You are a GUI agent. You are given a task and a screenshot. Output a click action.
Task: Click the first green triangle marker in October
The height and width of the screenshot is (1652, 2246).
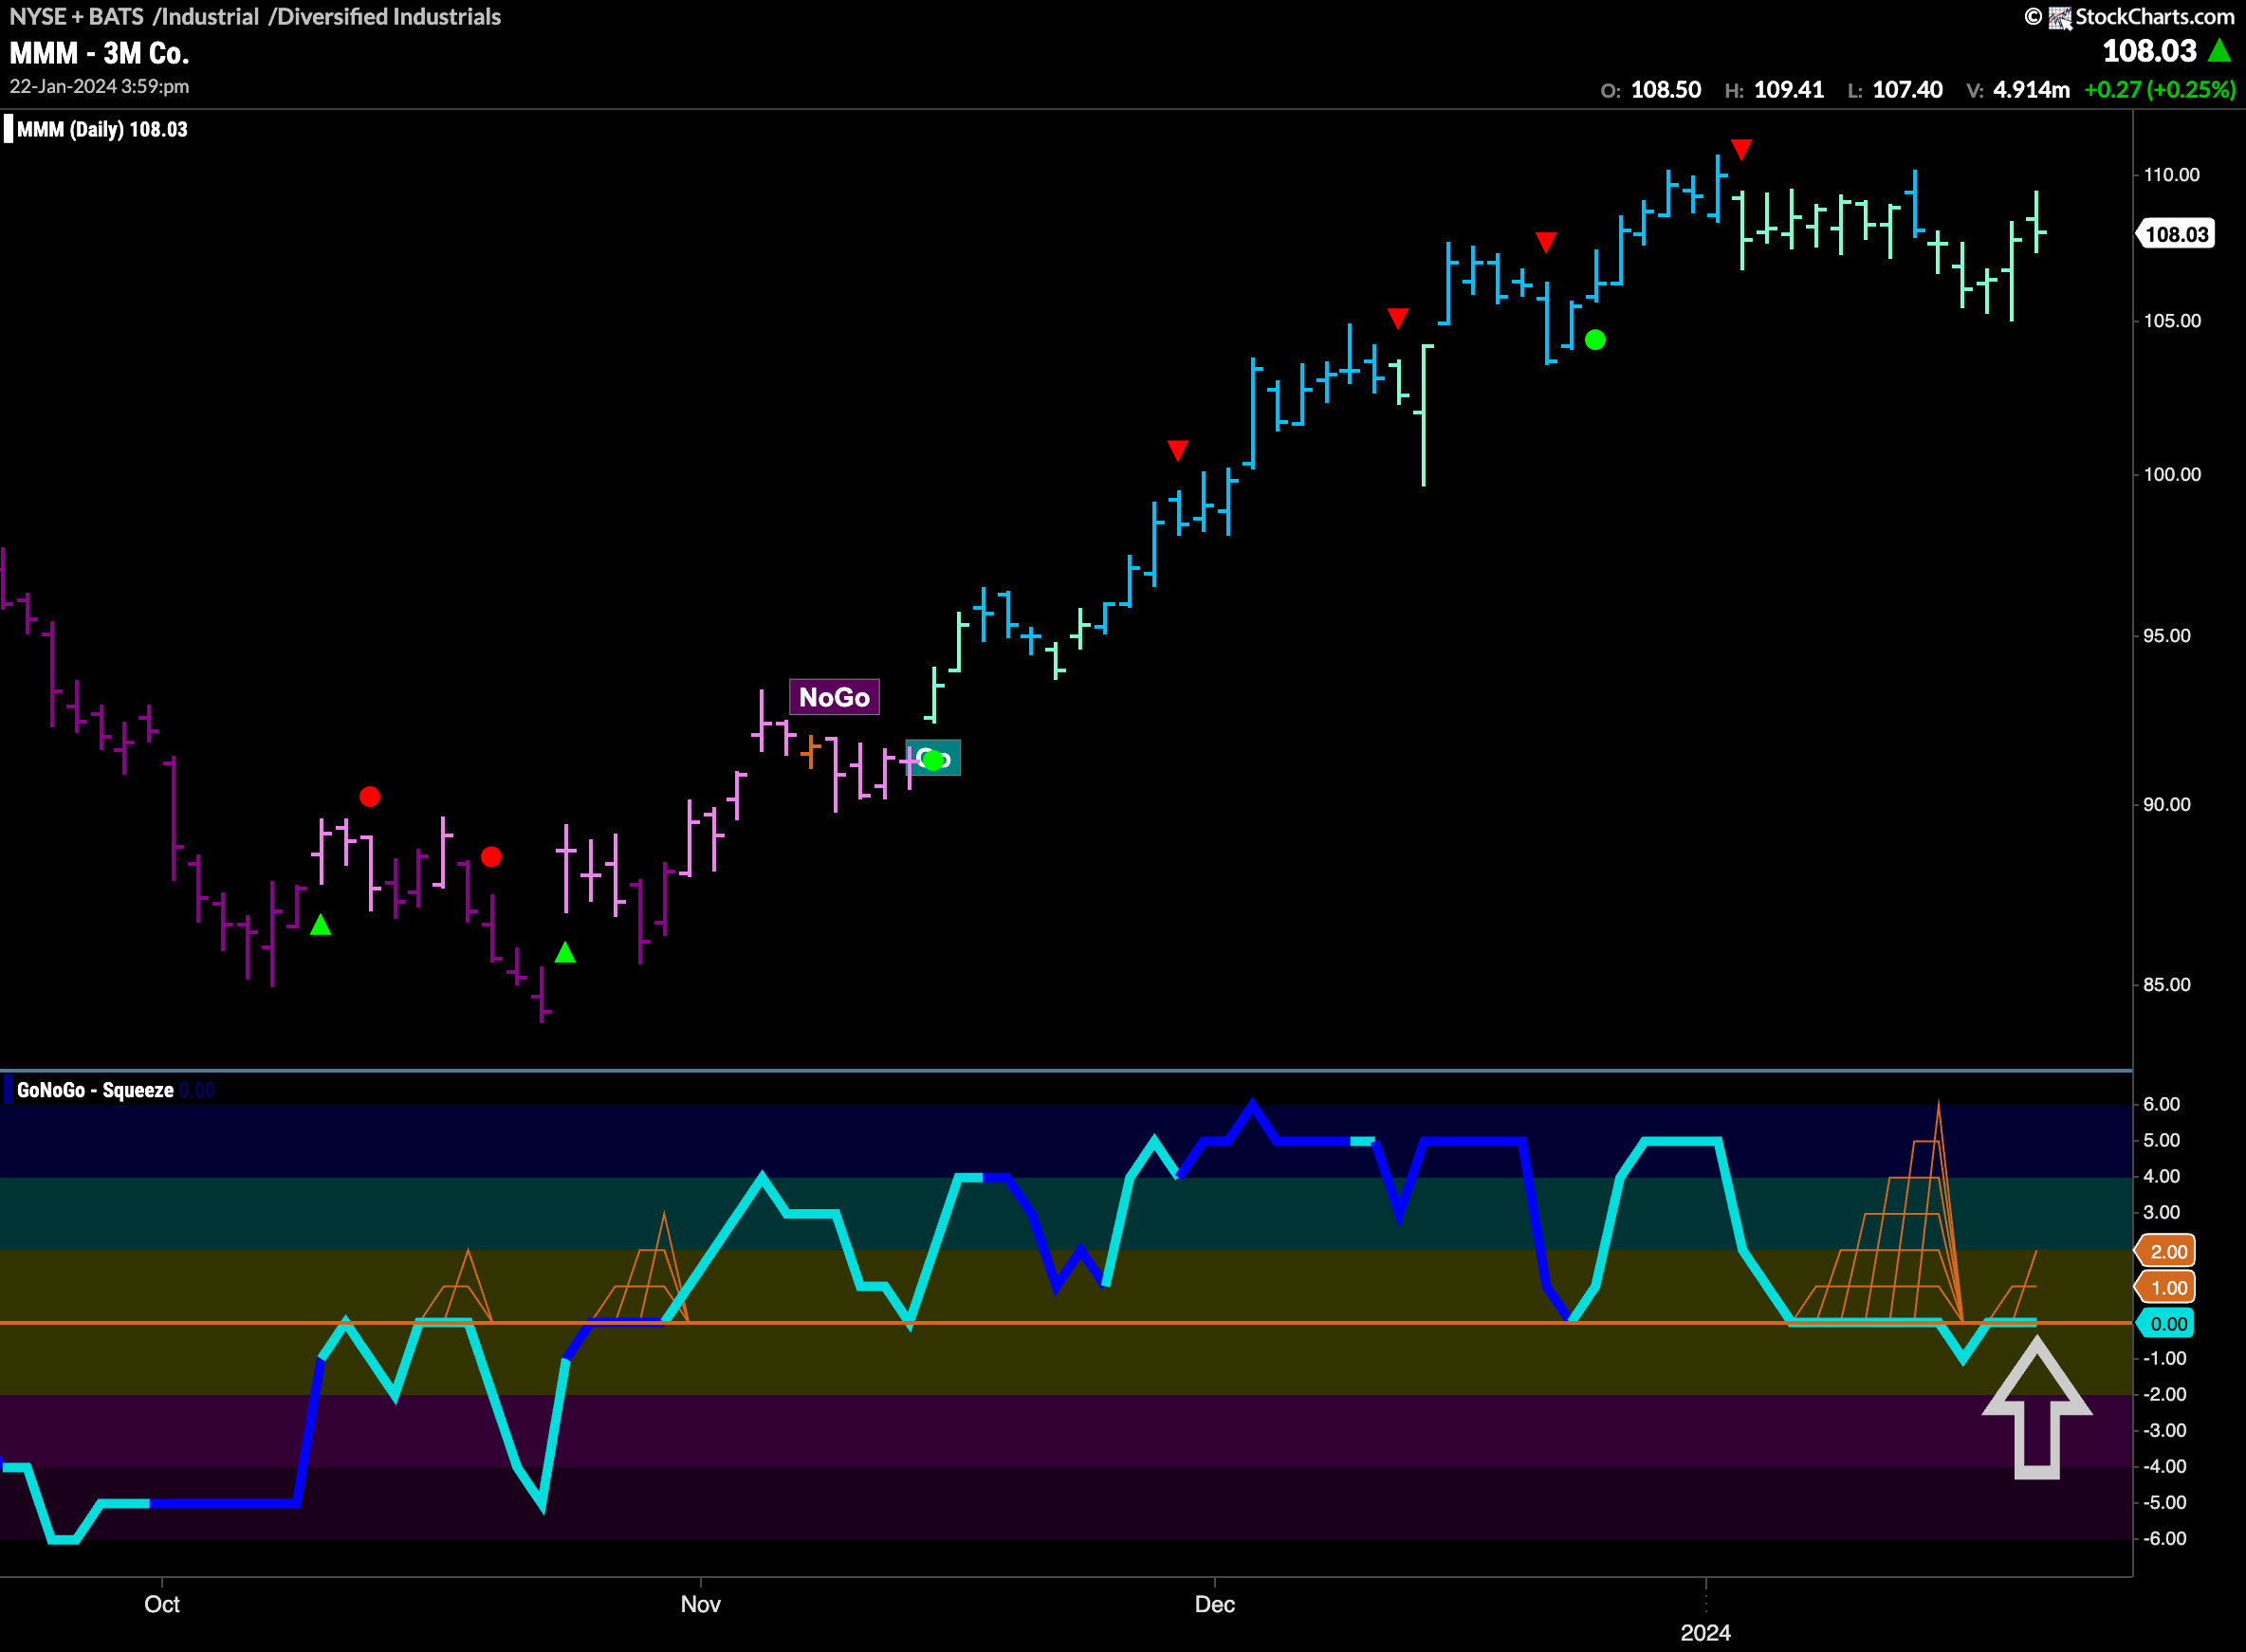click(320, 925)
